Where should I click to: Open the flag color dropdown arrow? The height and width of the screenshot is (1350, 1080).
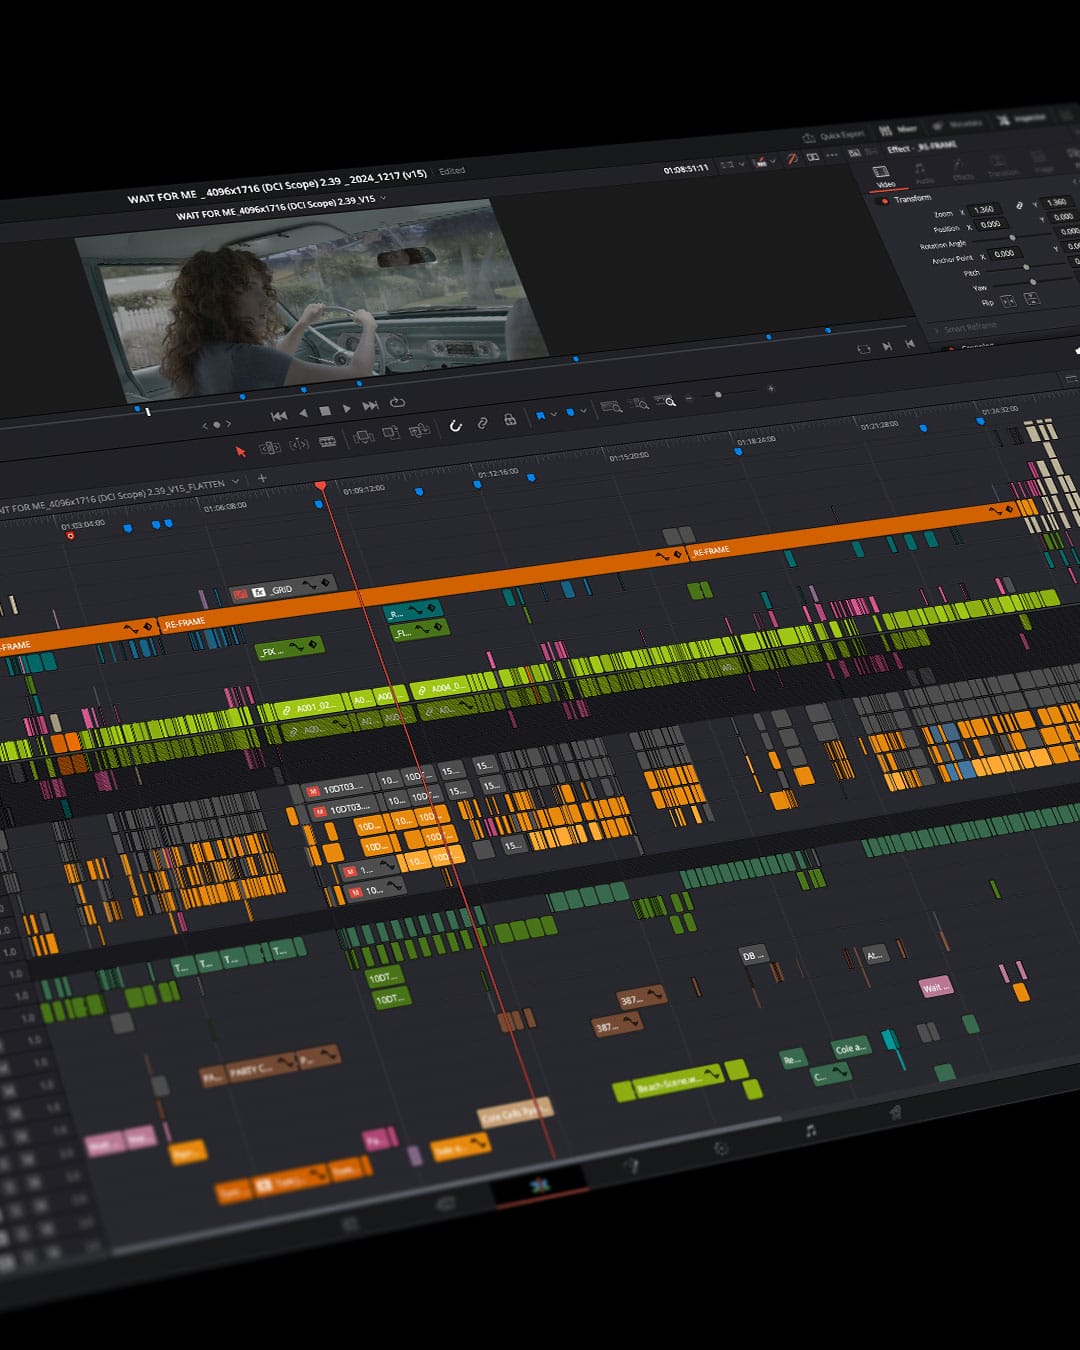click(553, 414)
